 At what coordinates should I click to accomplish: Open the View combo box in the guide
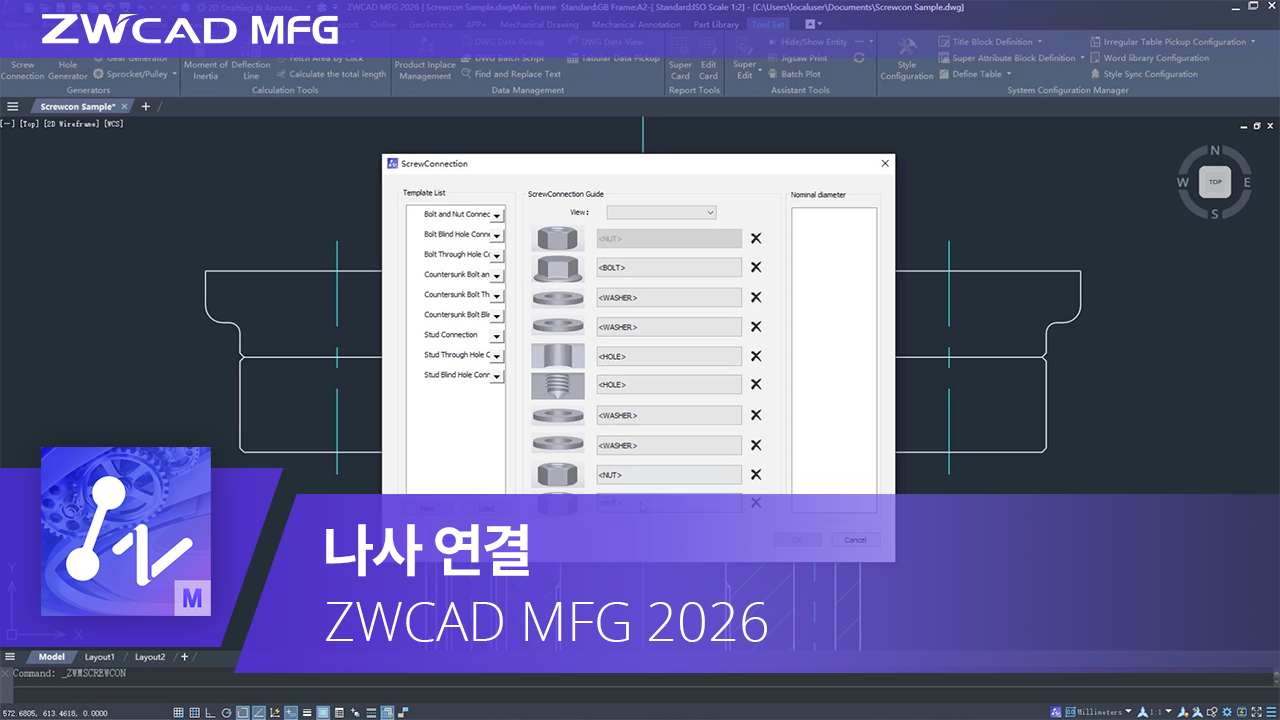tap(661, 212)
